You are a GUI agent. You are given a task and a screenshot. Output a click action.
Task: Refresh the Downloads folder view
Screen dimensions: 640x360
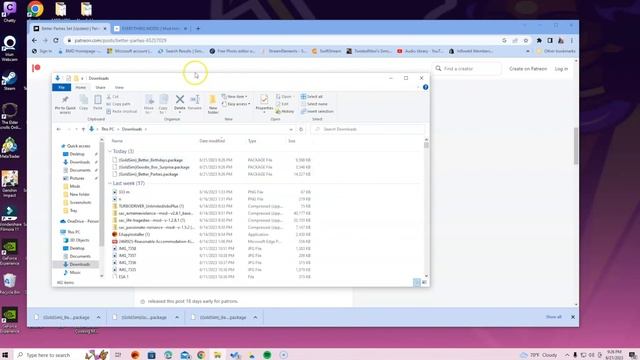pyautogui.click(x=301, y=129)
